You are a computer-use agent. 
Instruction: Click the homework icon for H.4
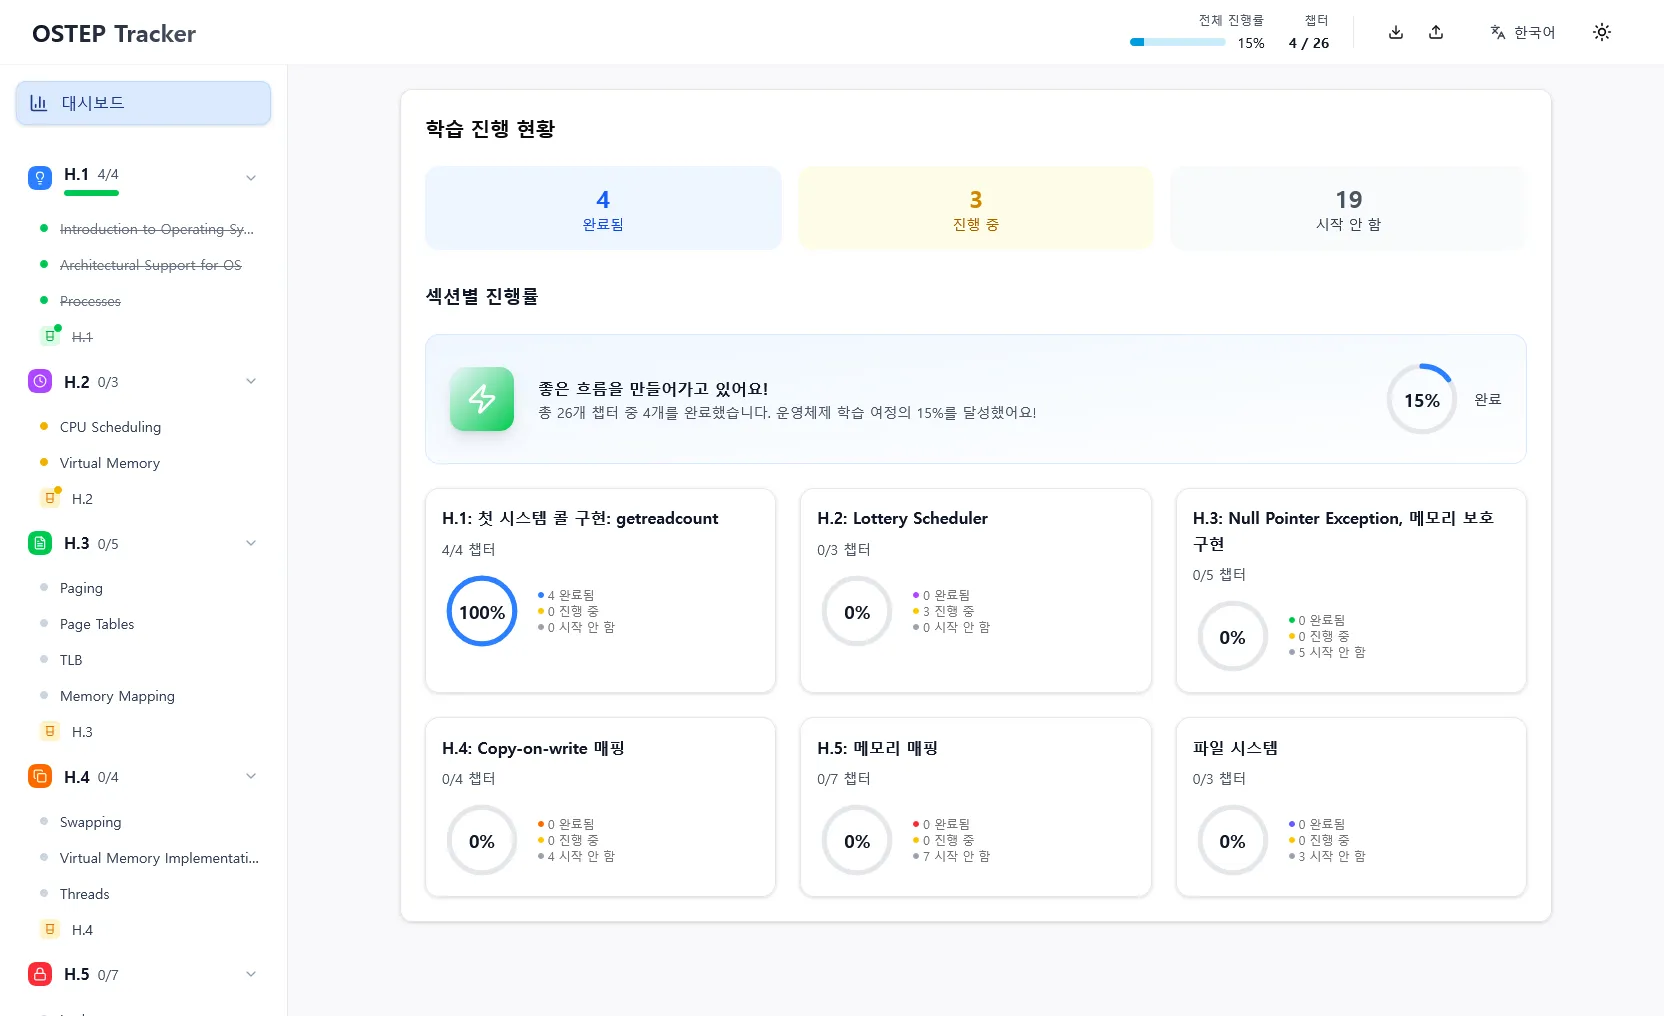click(x=50, y=929)
